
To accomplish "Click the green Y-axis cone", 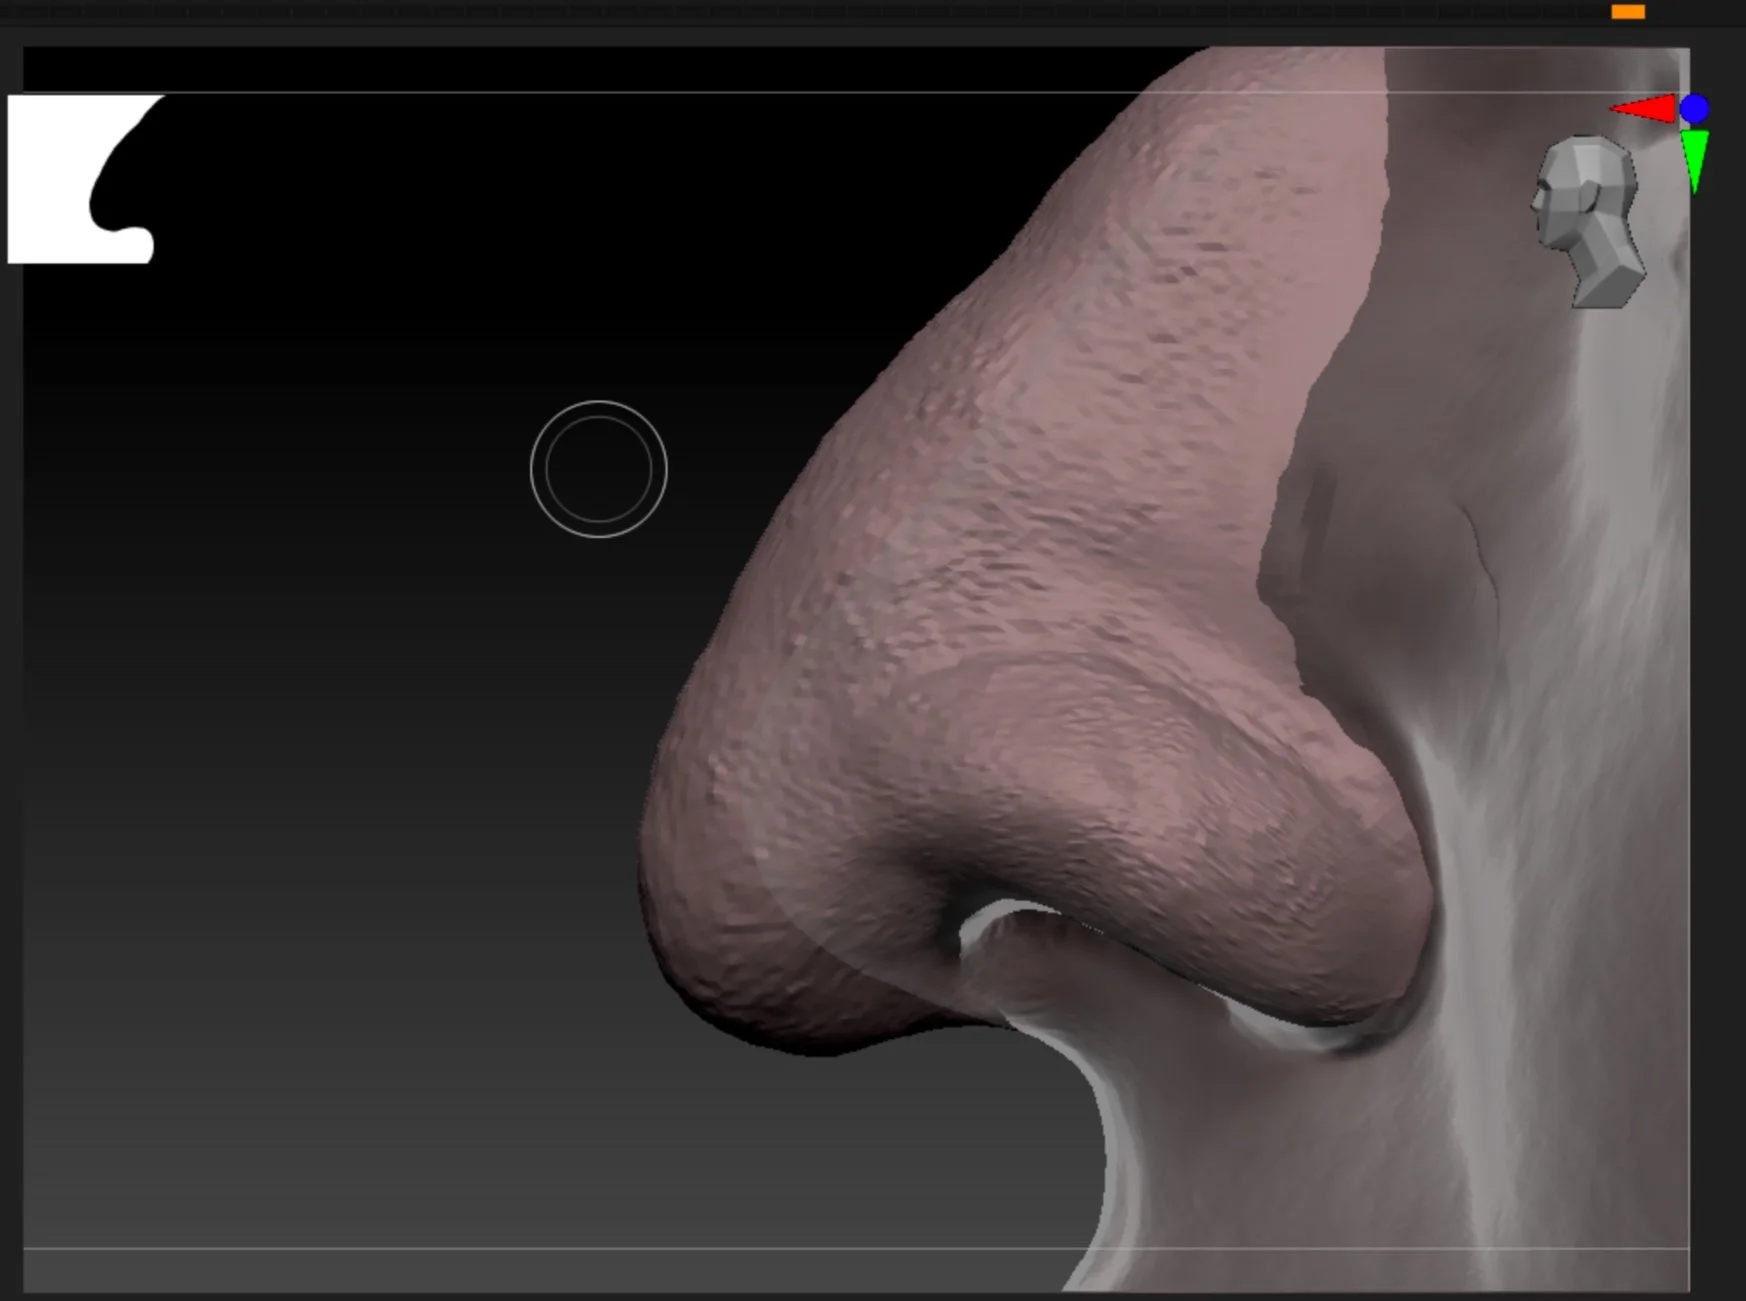I will 1695,160.
